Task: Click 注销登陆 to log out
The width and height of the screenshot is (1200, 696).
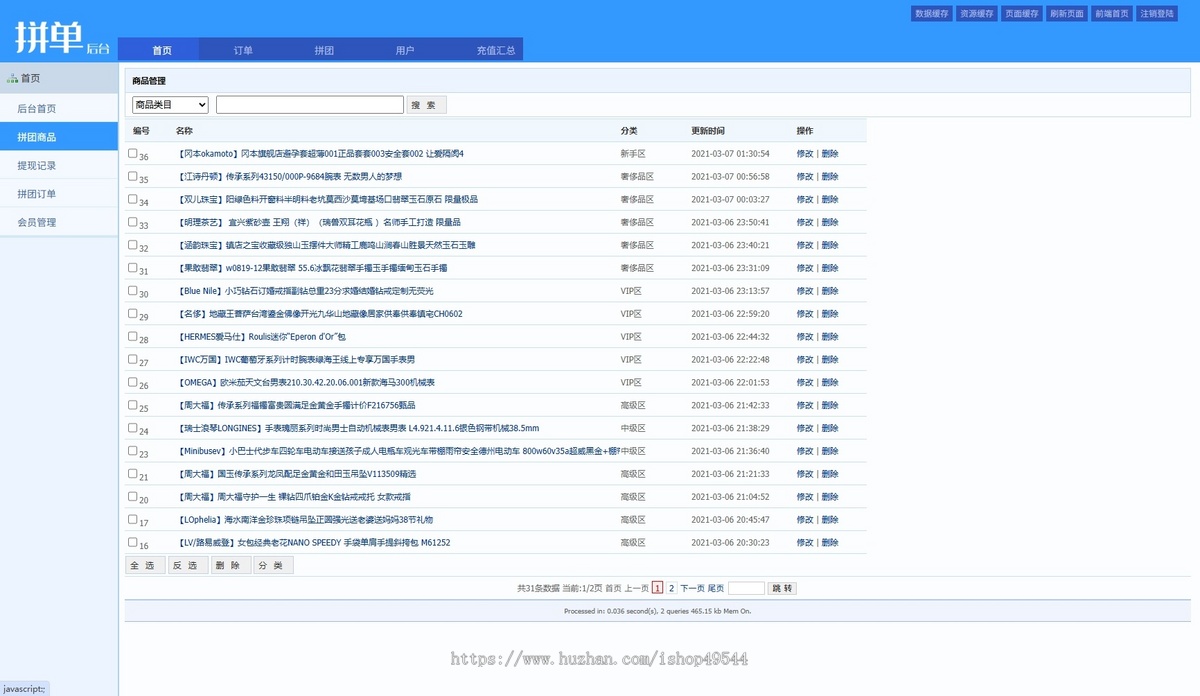Action: 1157,14
